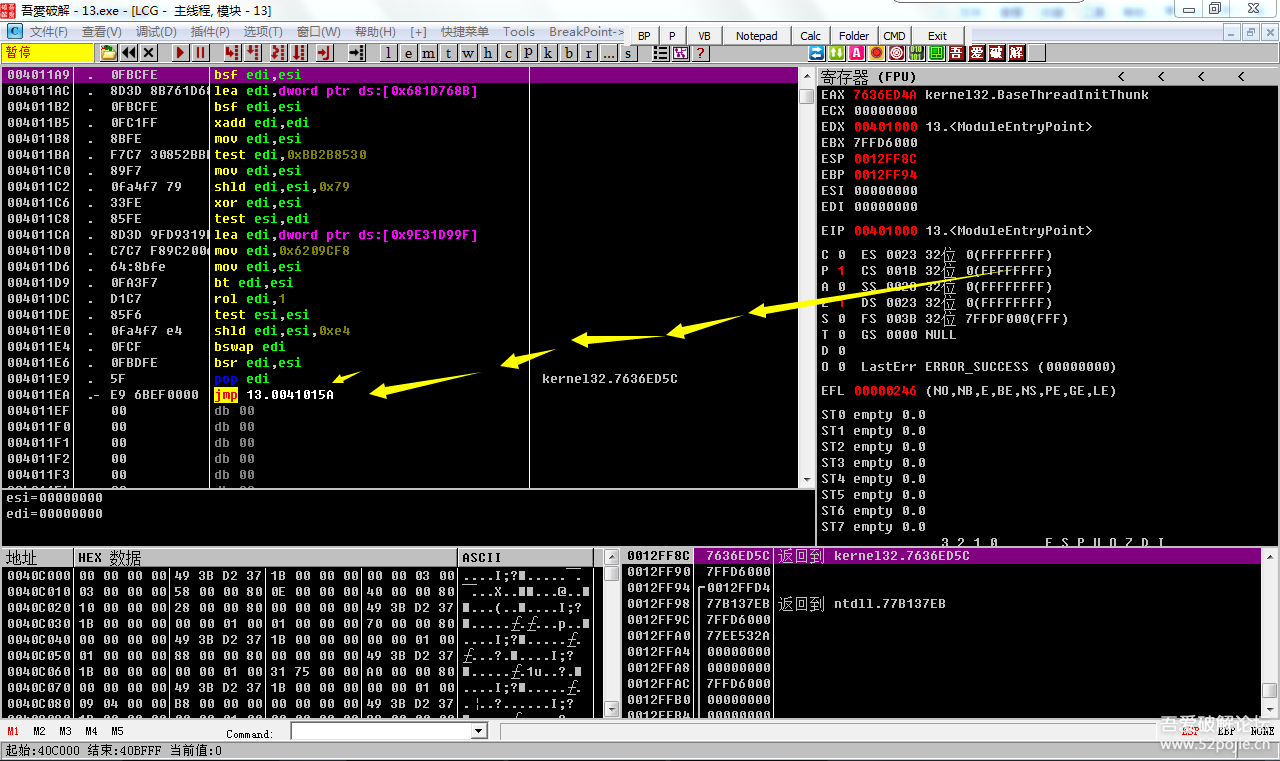Open Patches window with 'P' button
This screenshot has height=761, width=1280.
528,53
